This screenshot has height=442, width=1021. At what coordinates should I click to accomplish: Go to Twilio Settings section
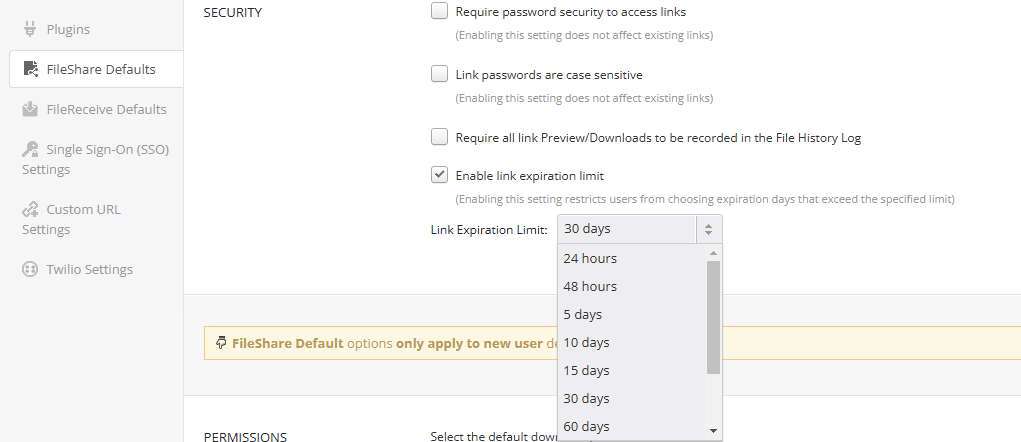(x=89, y=269)
